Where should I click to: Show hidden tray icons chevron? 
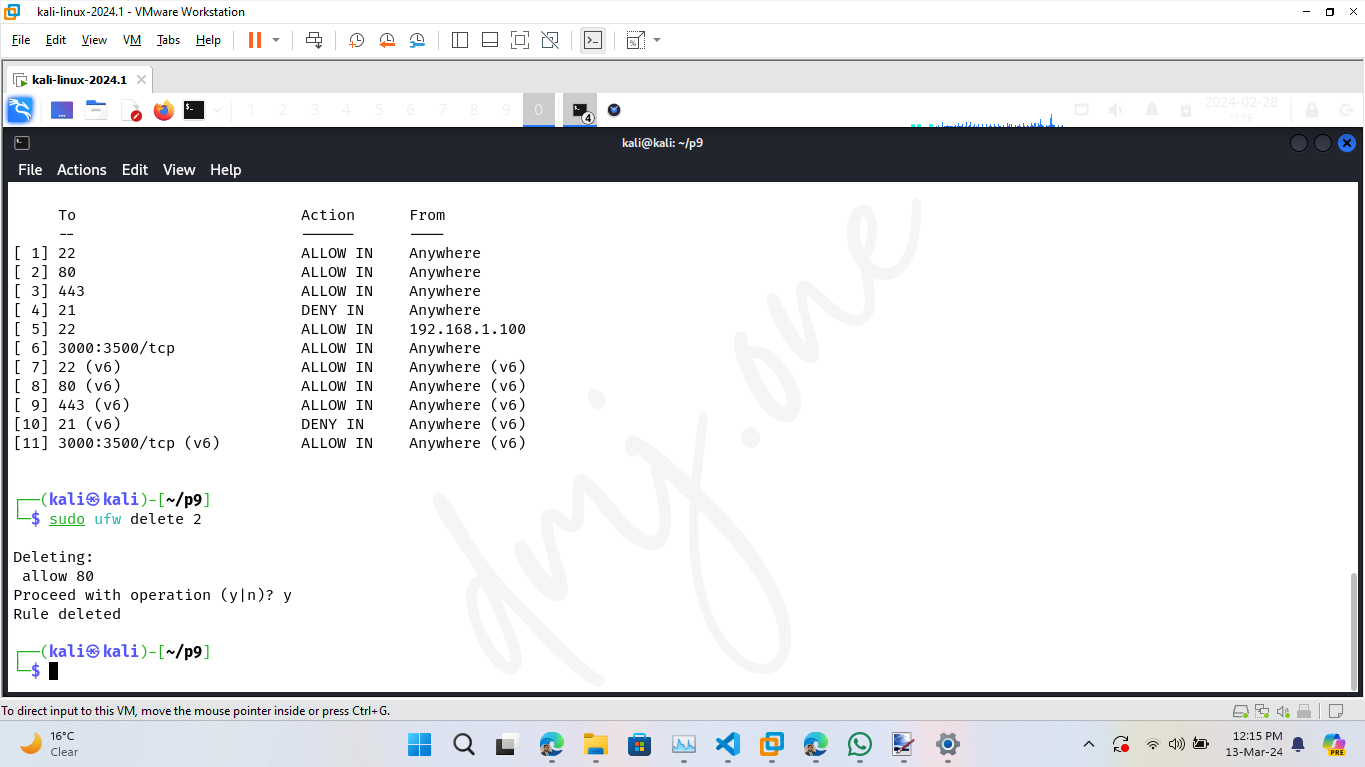click(x=1089, y=744)
